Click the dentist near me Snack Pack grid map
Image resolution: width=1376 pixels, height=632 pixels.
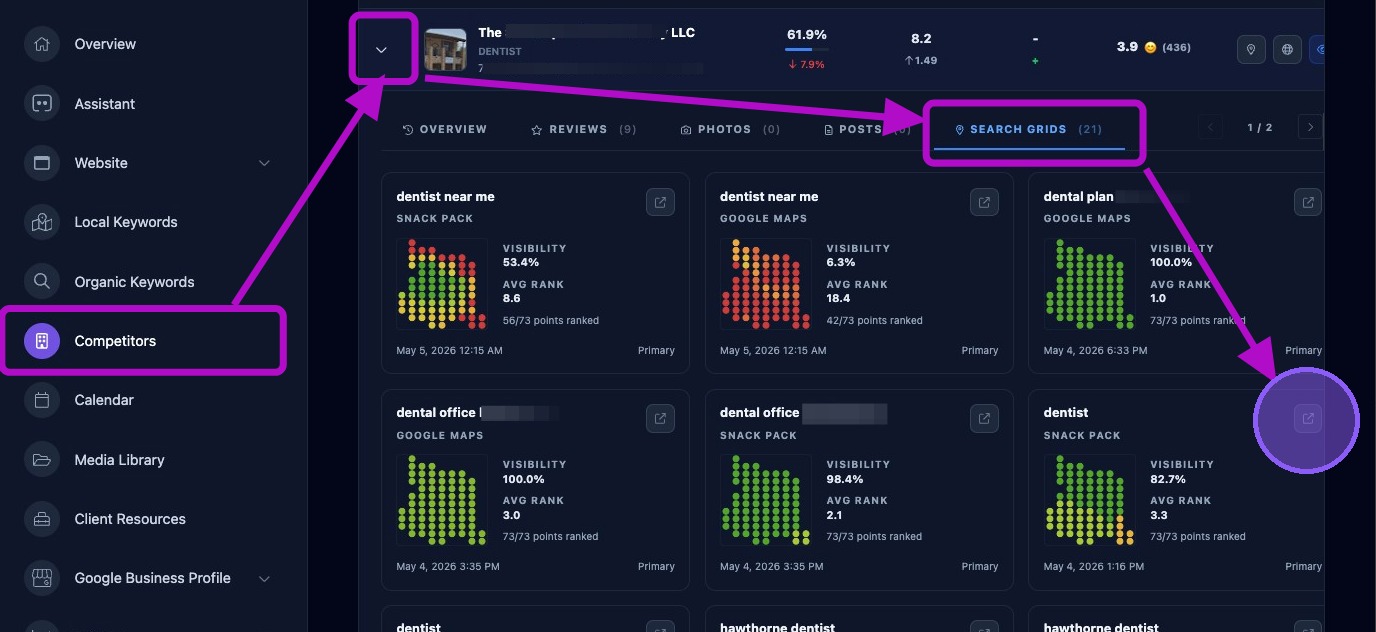tap(443, 283)
